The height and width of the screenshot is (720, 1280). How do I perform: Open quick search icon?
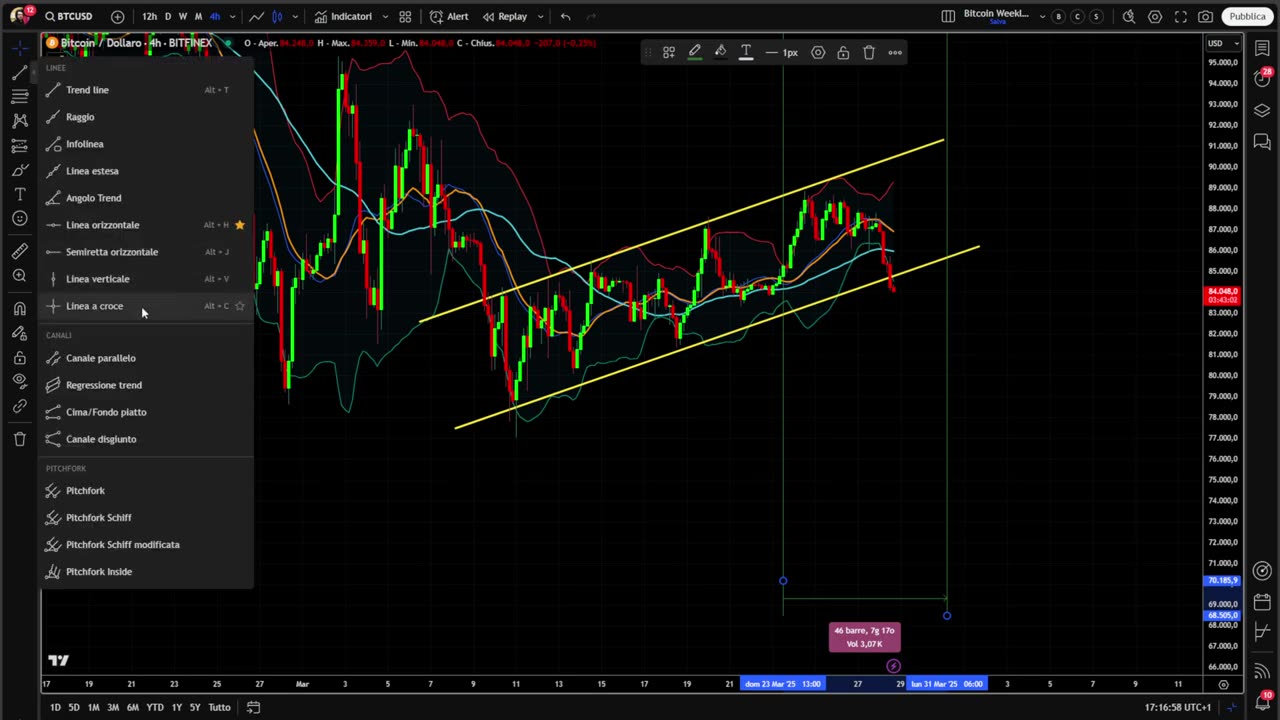(1129, 16)
